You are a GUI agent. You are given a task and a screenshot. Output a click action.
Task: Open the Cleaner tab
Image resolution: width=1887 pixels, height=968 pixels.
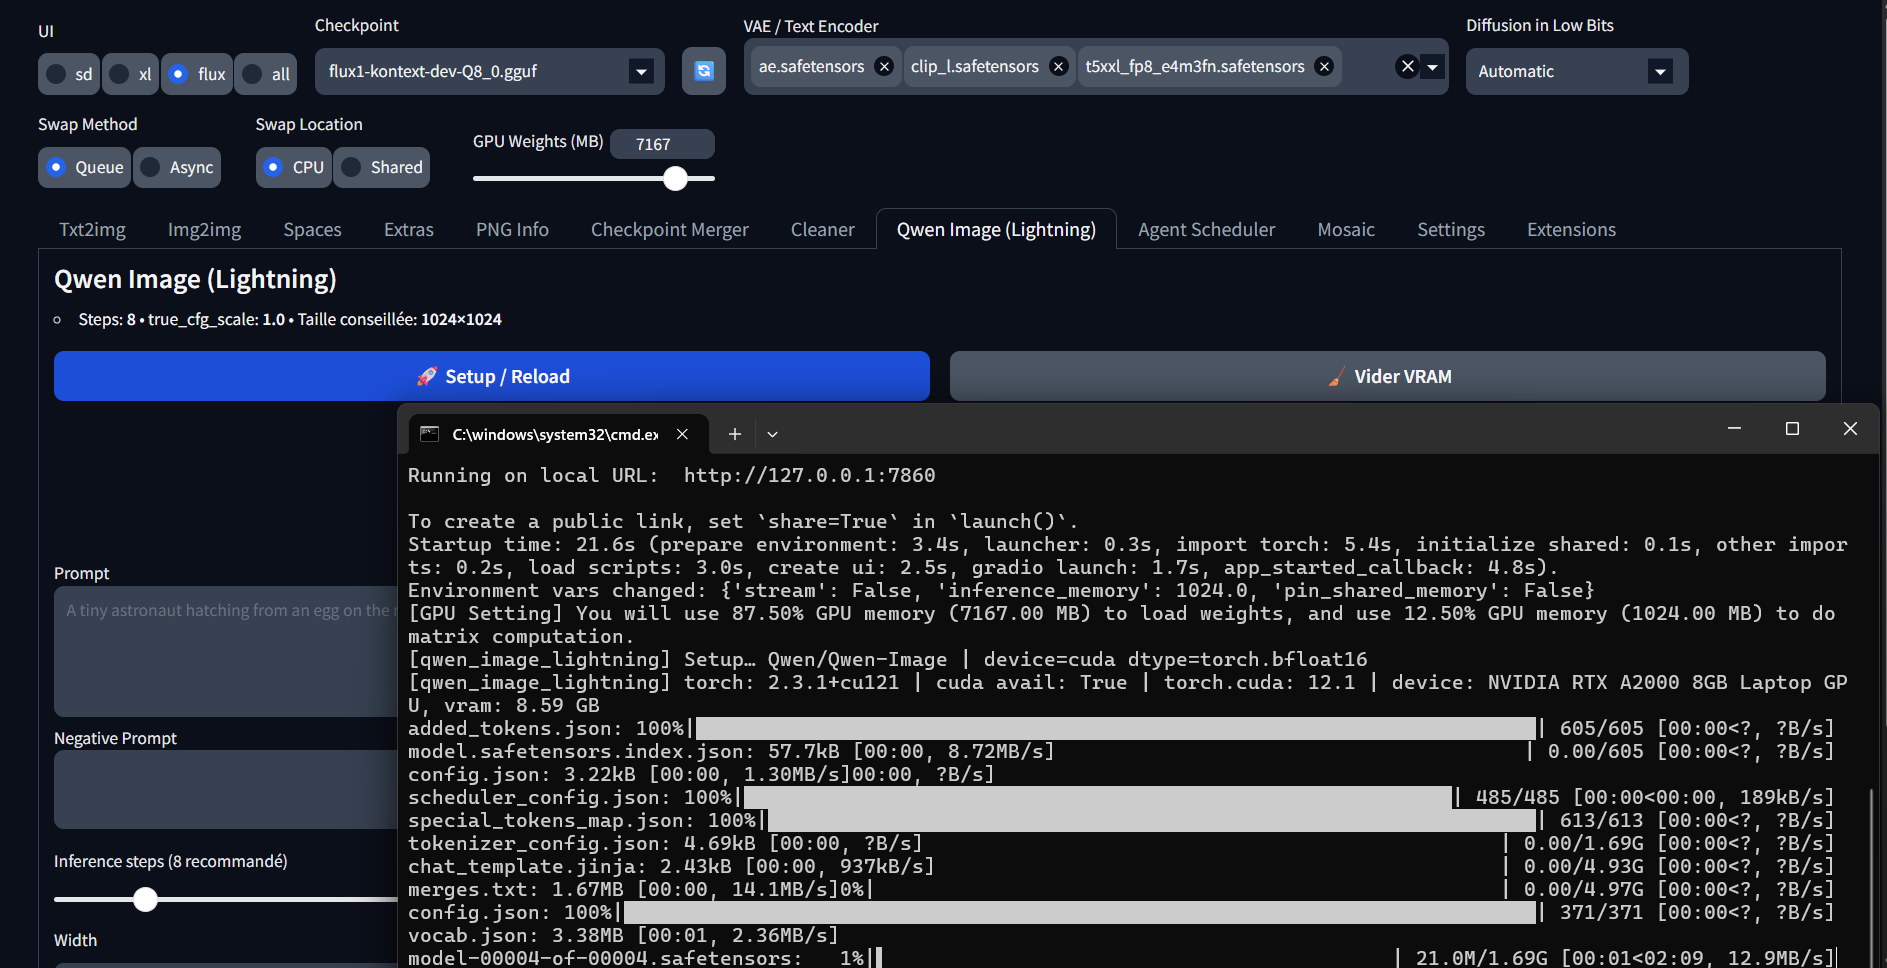tap(822, 229)
